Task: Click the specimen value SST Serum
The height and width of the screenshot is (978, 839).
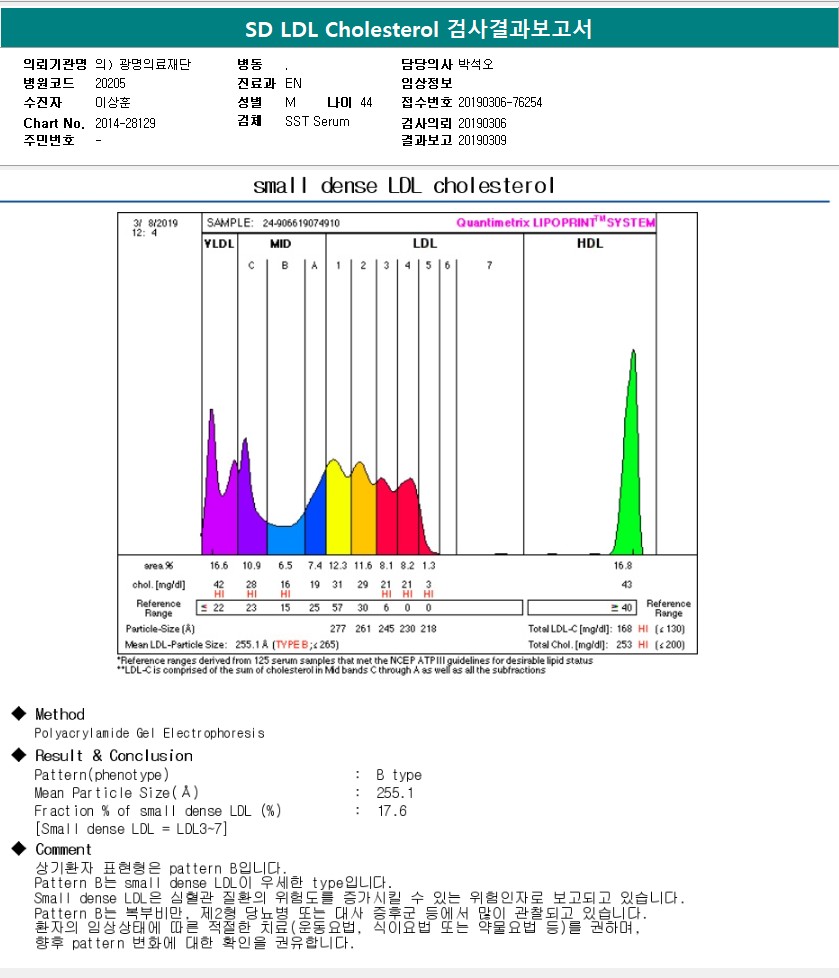Action: pyautogui.click(x=317, y=121)
